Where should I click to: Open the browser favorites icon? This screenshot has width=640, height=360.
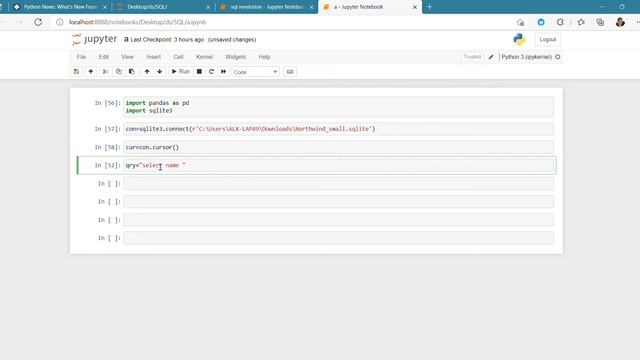point(581,22)
